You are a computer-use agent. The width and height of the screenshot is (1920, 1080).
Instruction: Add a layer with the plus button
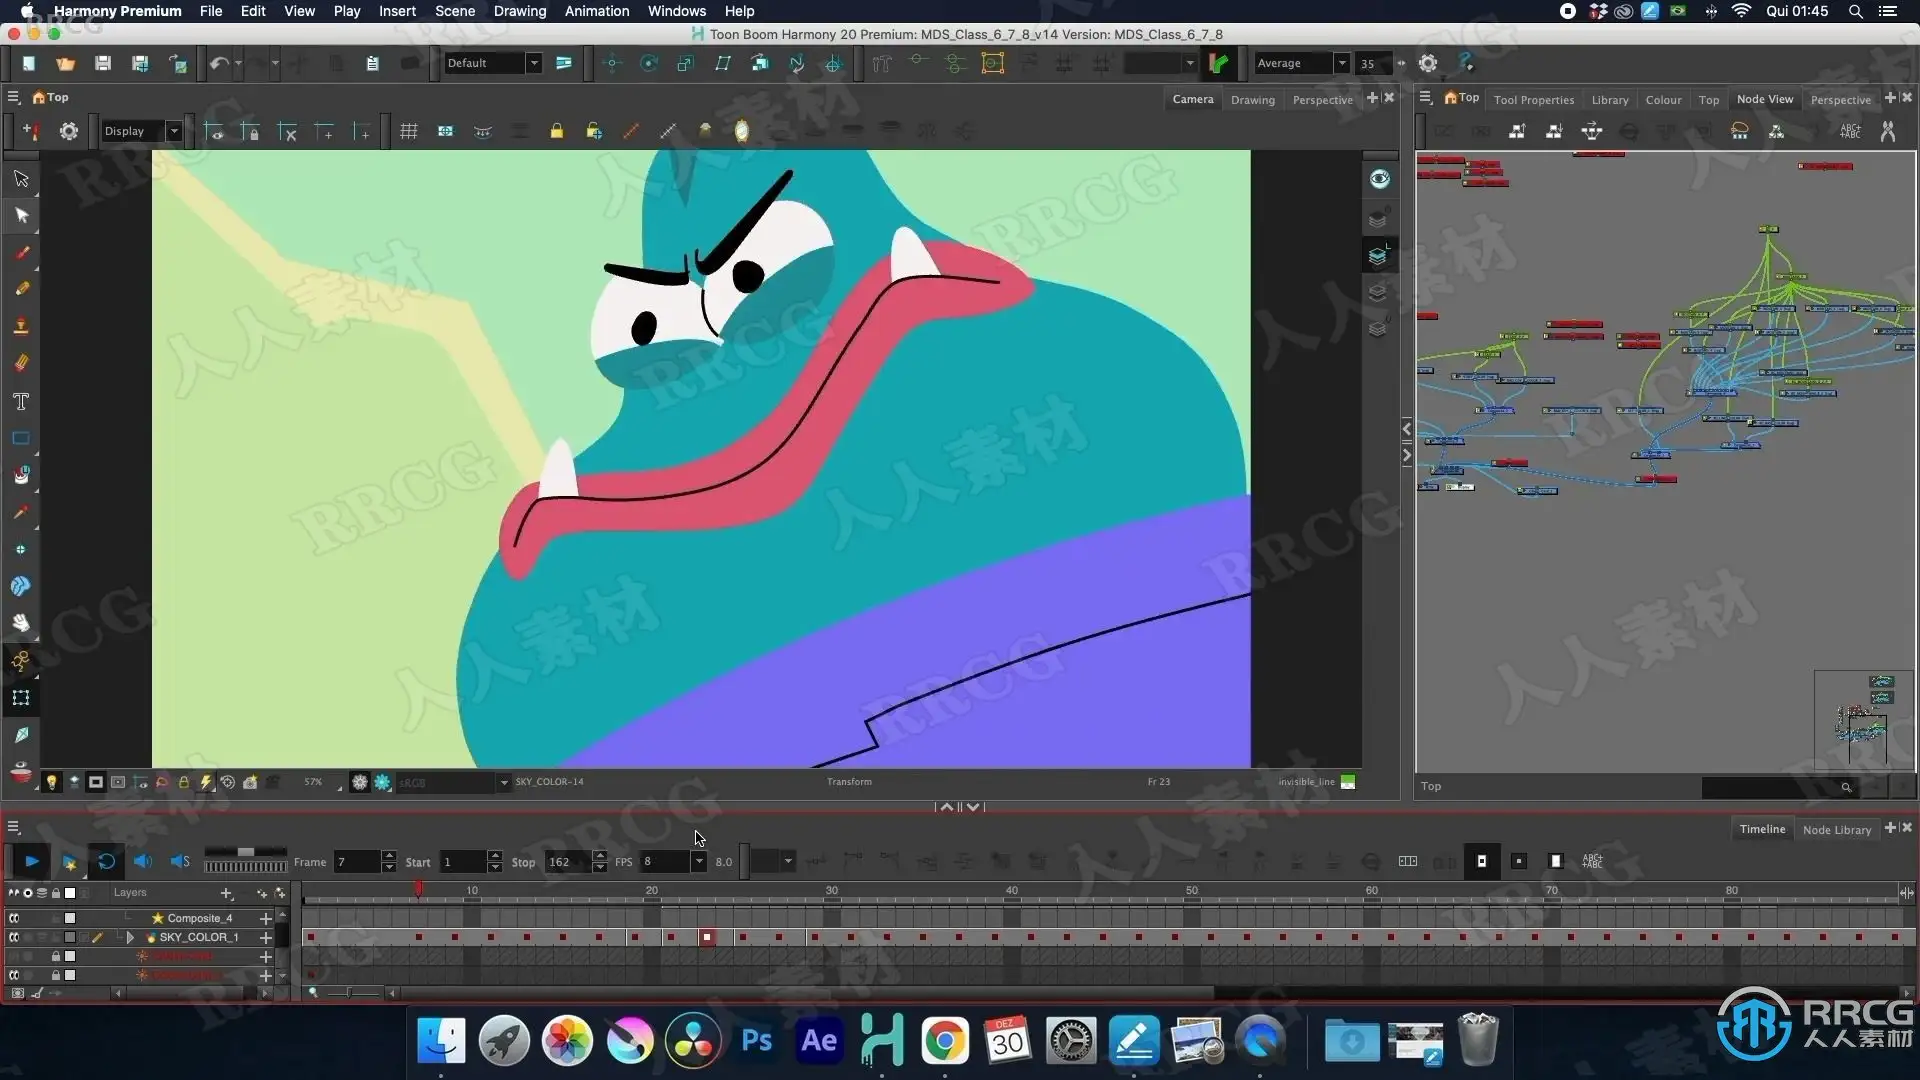click(x=227, y=893)
